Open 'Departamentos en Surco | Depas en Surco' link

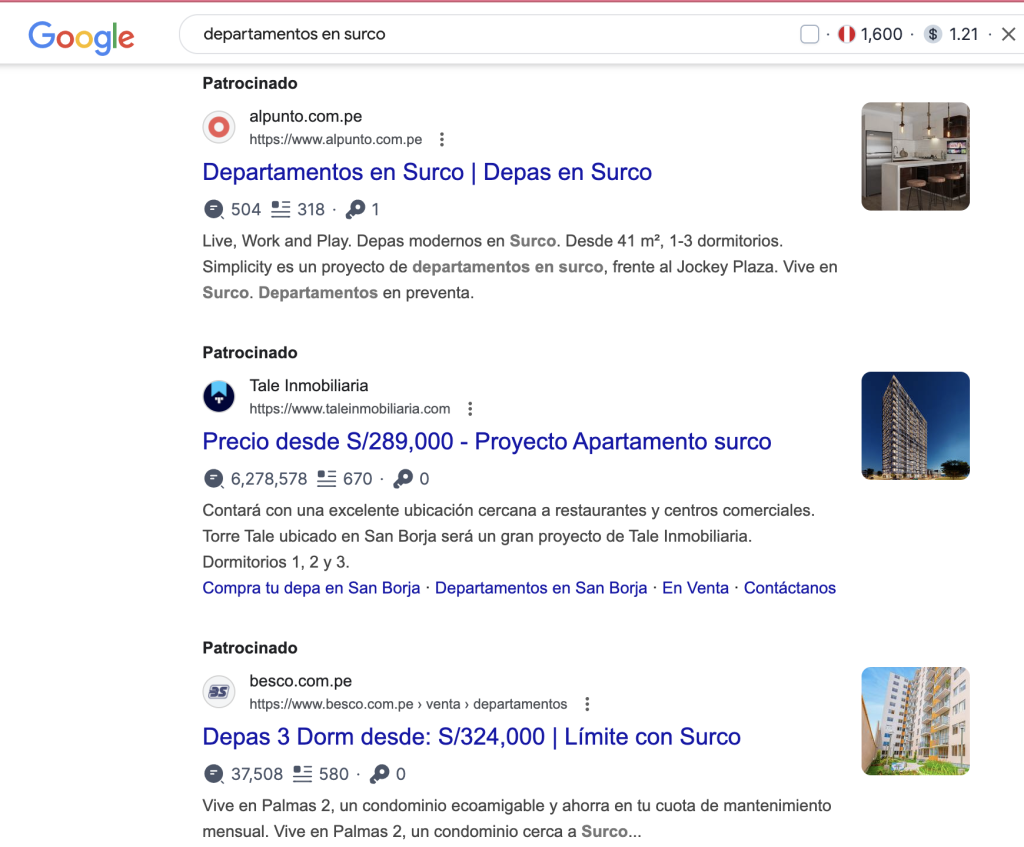click(427, 172)
